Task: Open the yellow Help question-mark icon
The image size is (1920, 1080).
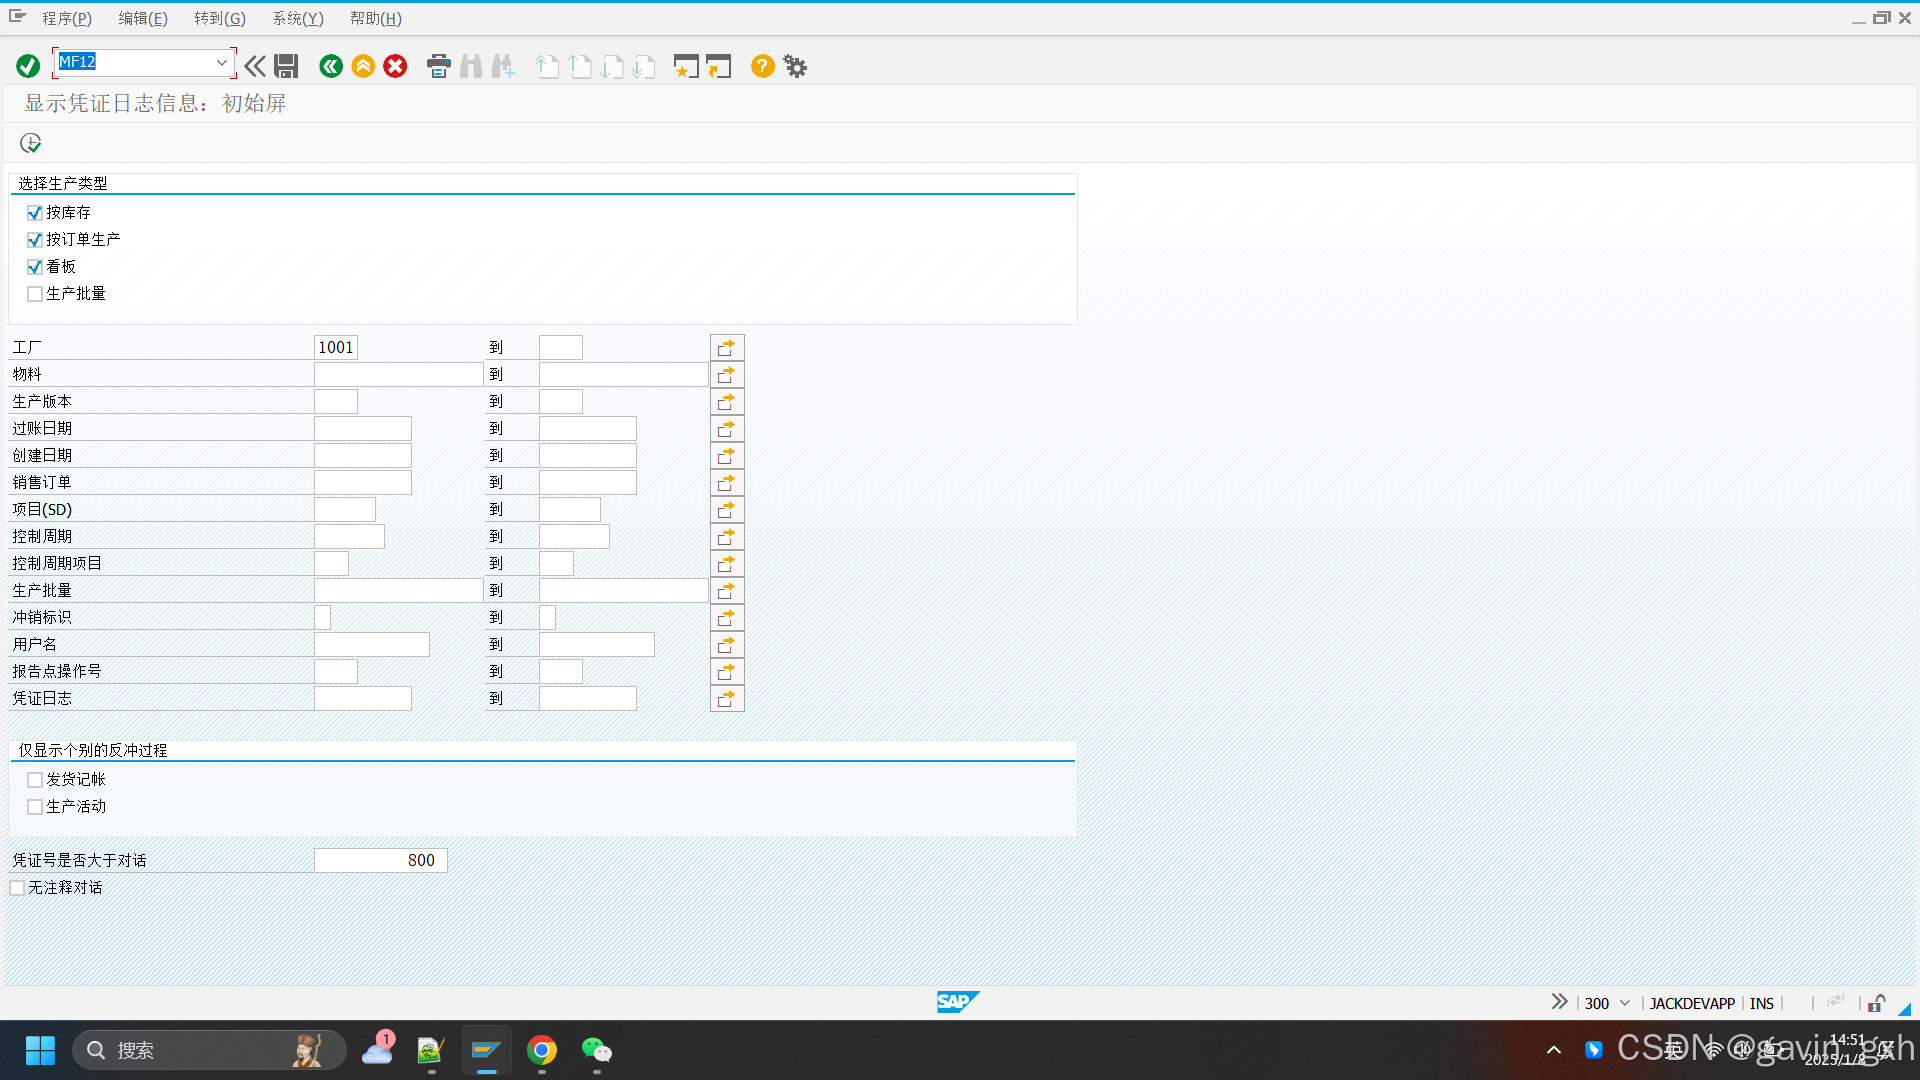Action: point(762,66)
